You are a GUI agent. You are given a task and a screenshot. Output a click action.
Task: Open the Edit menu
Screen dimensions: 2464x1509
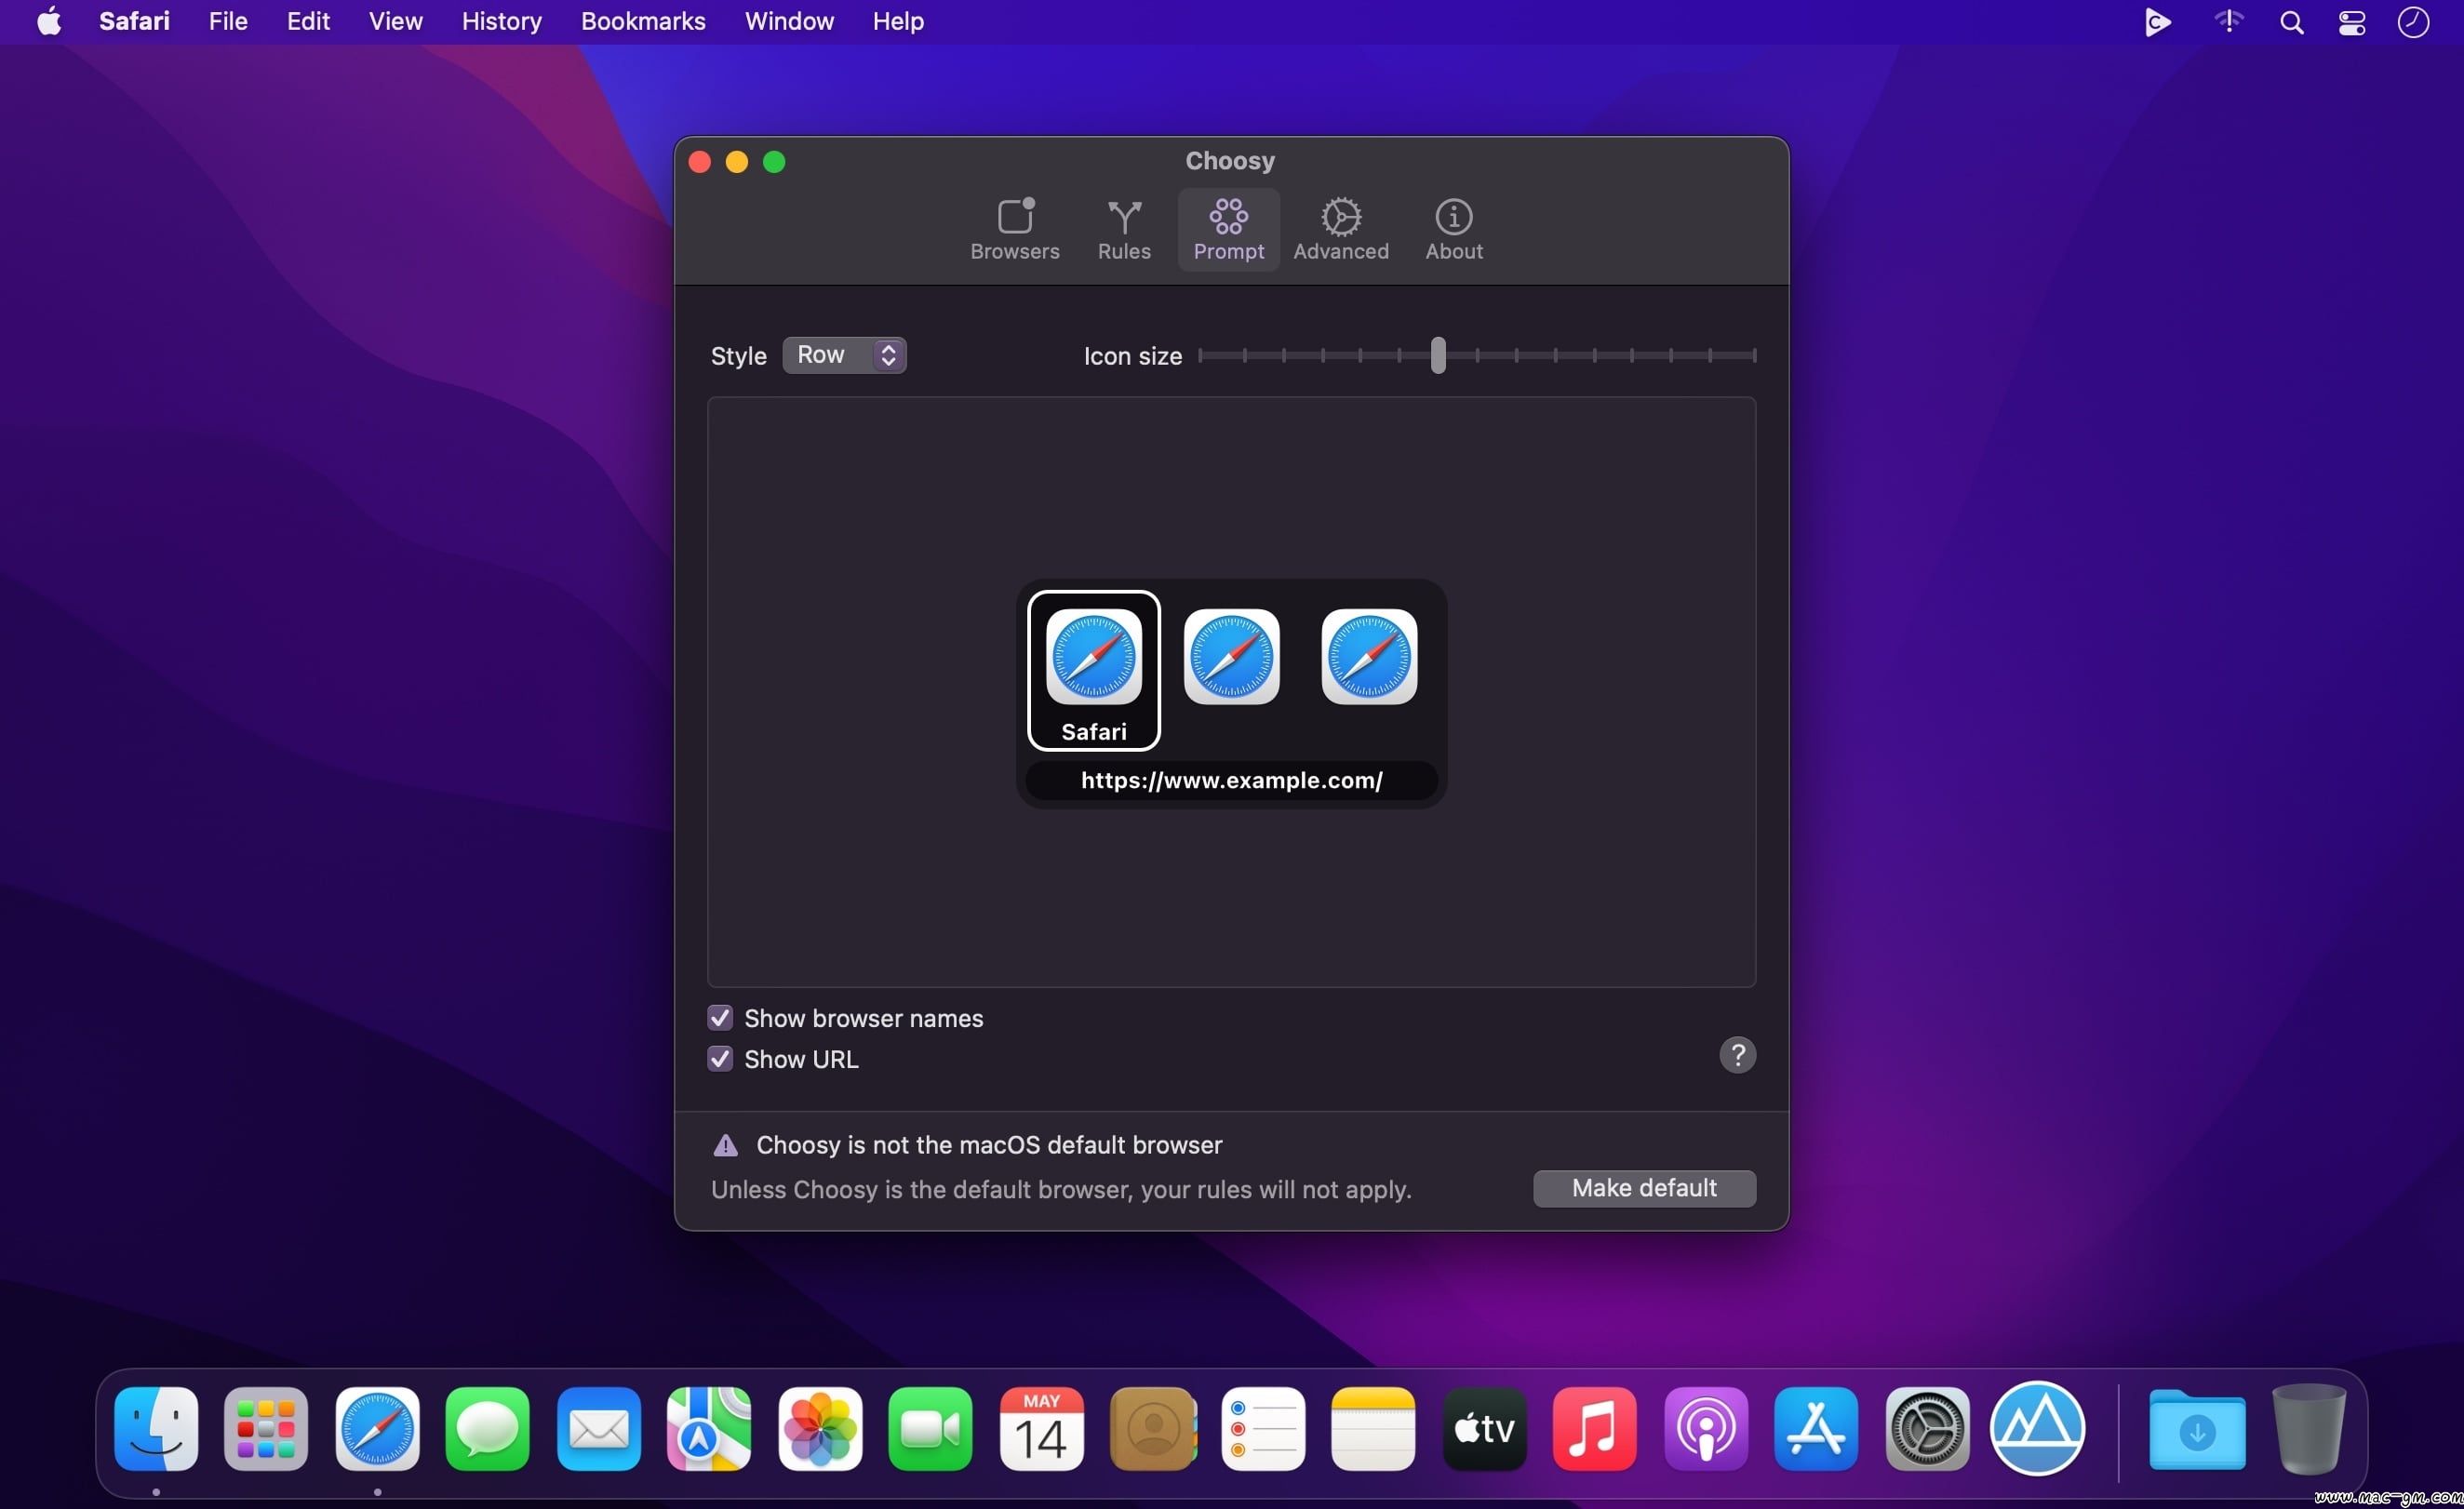pos(308,21)
